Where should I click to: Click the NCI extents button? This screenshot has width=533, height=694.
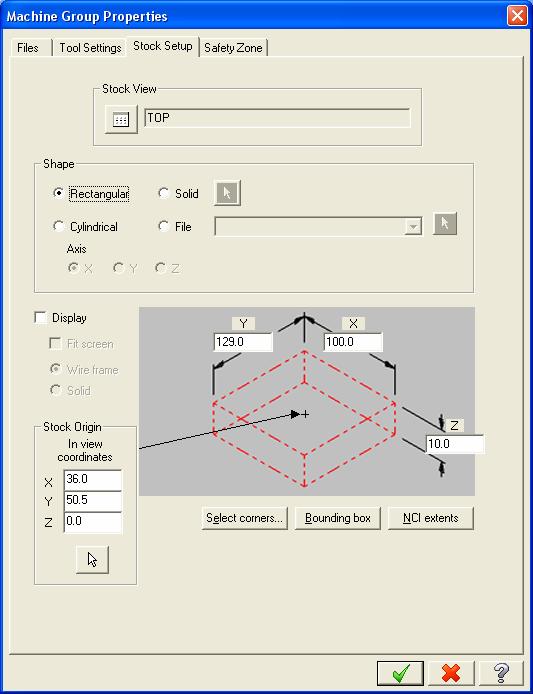(x=431, y=518)
